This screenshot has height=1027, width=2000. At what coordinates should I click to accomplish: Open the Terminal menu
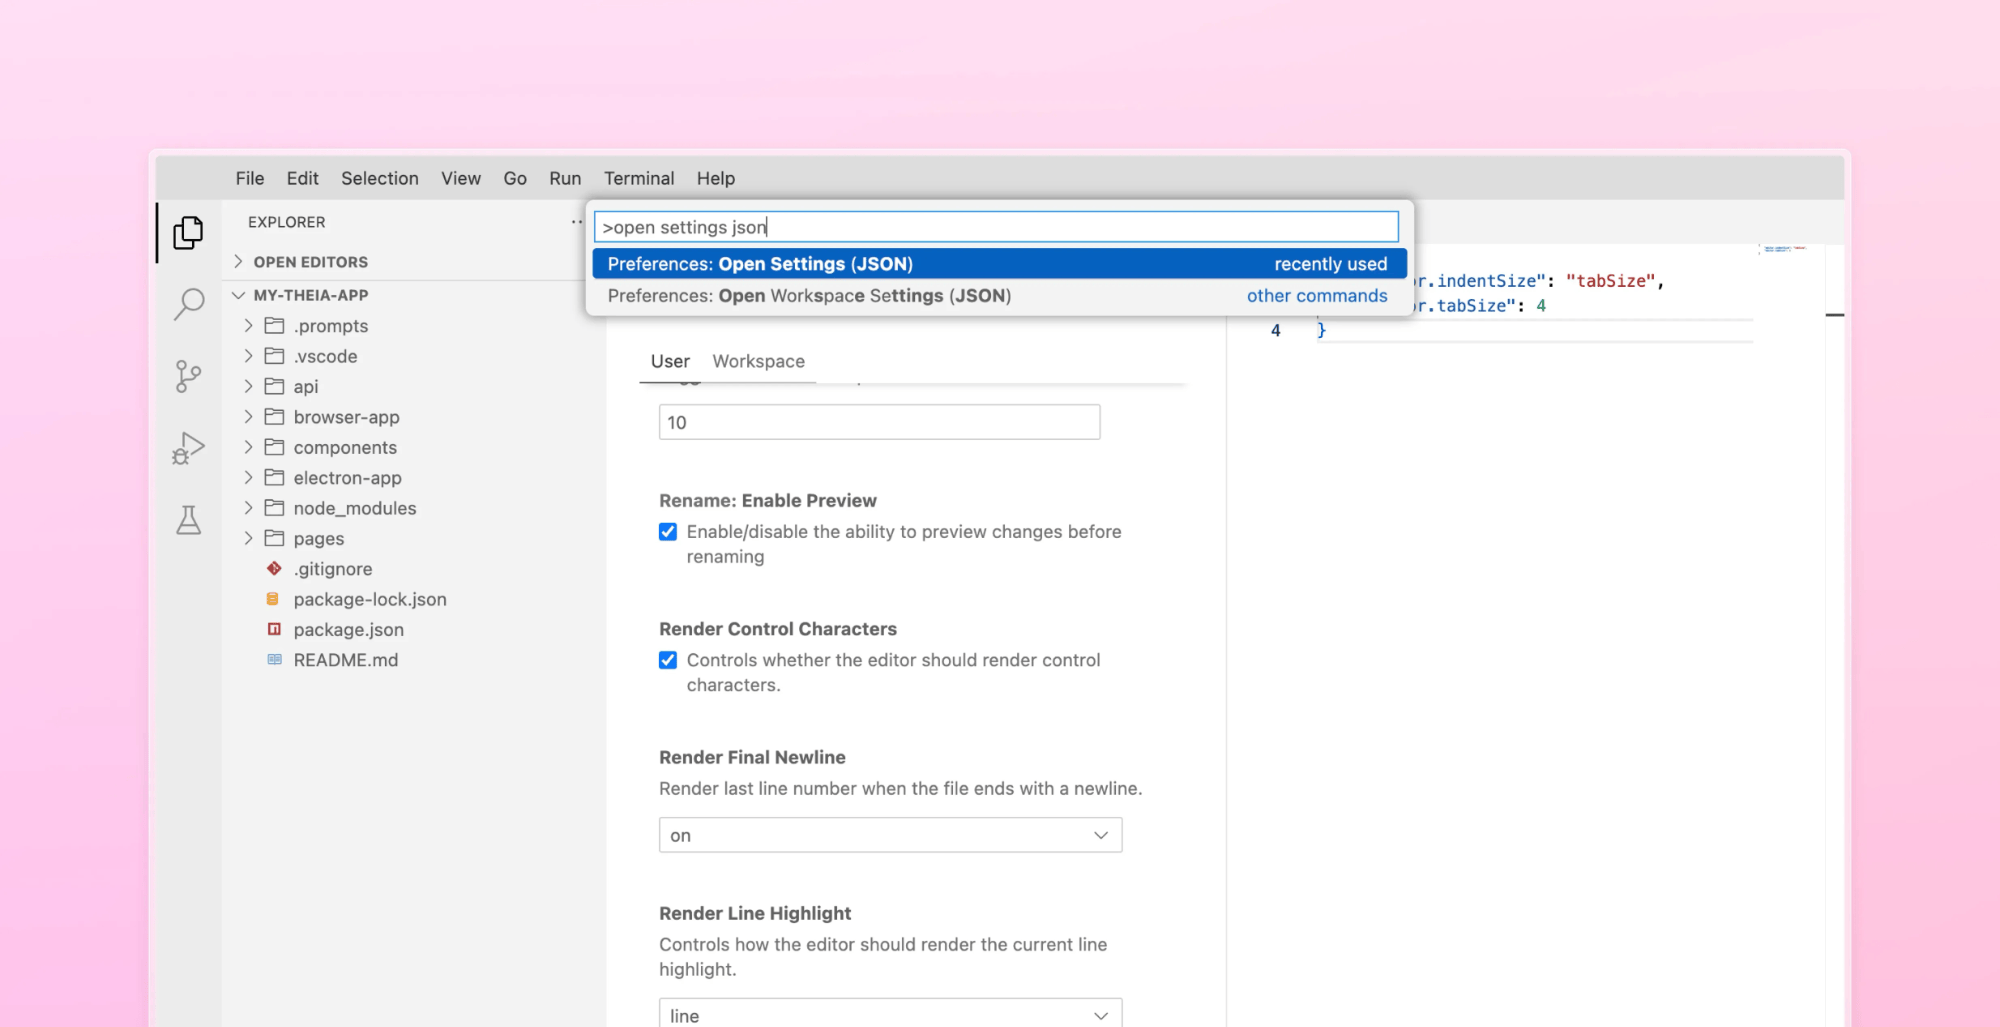click(x=638, y=178)
